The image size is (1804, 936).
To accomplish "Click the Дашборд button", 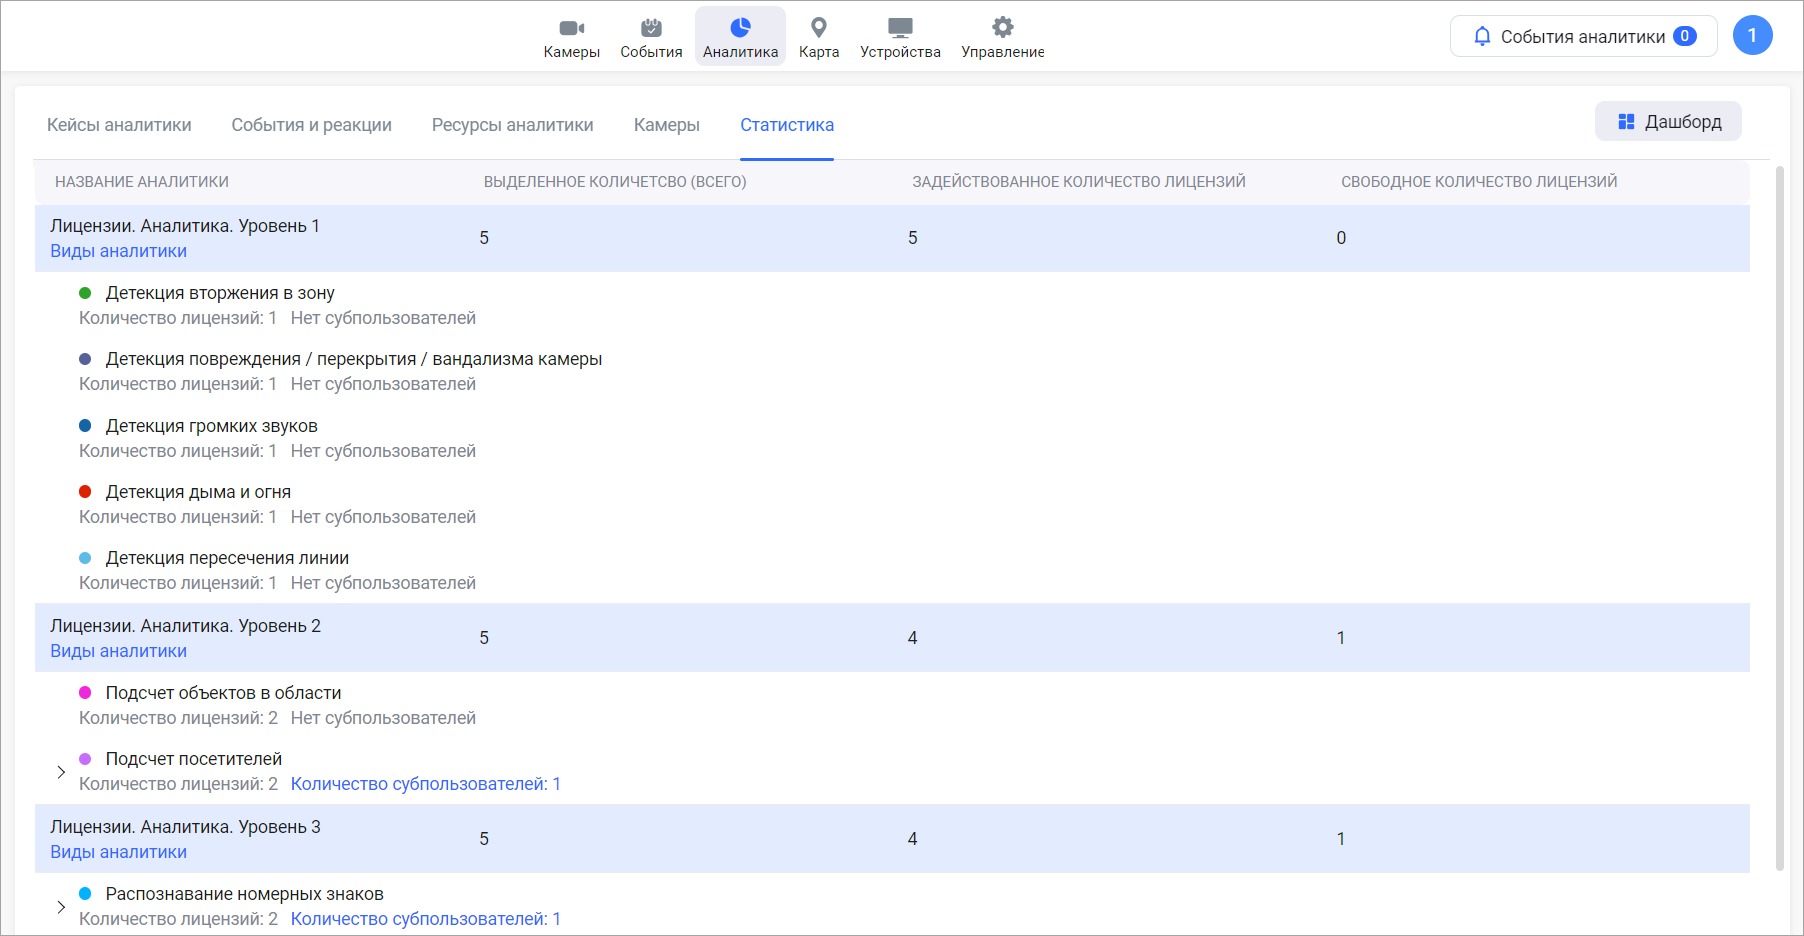I will pos(1668,122).
